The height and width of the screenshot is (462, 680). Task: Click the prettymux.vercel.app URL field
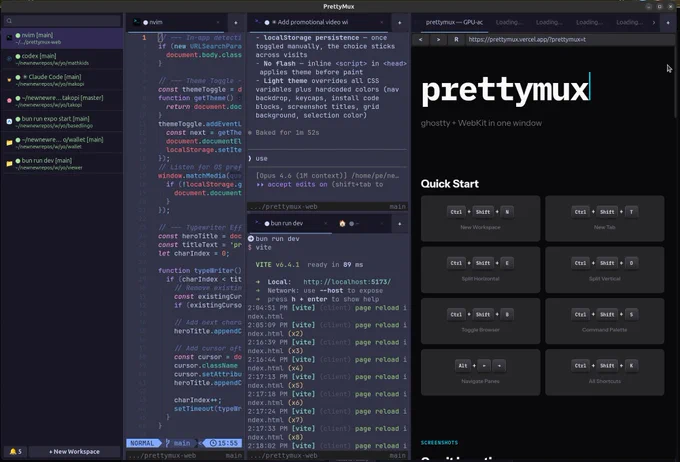point(570,39)
